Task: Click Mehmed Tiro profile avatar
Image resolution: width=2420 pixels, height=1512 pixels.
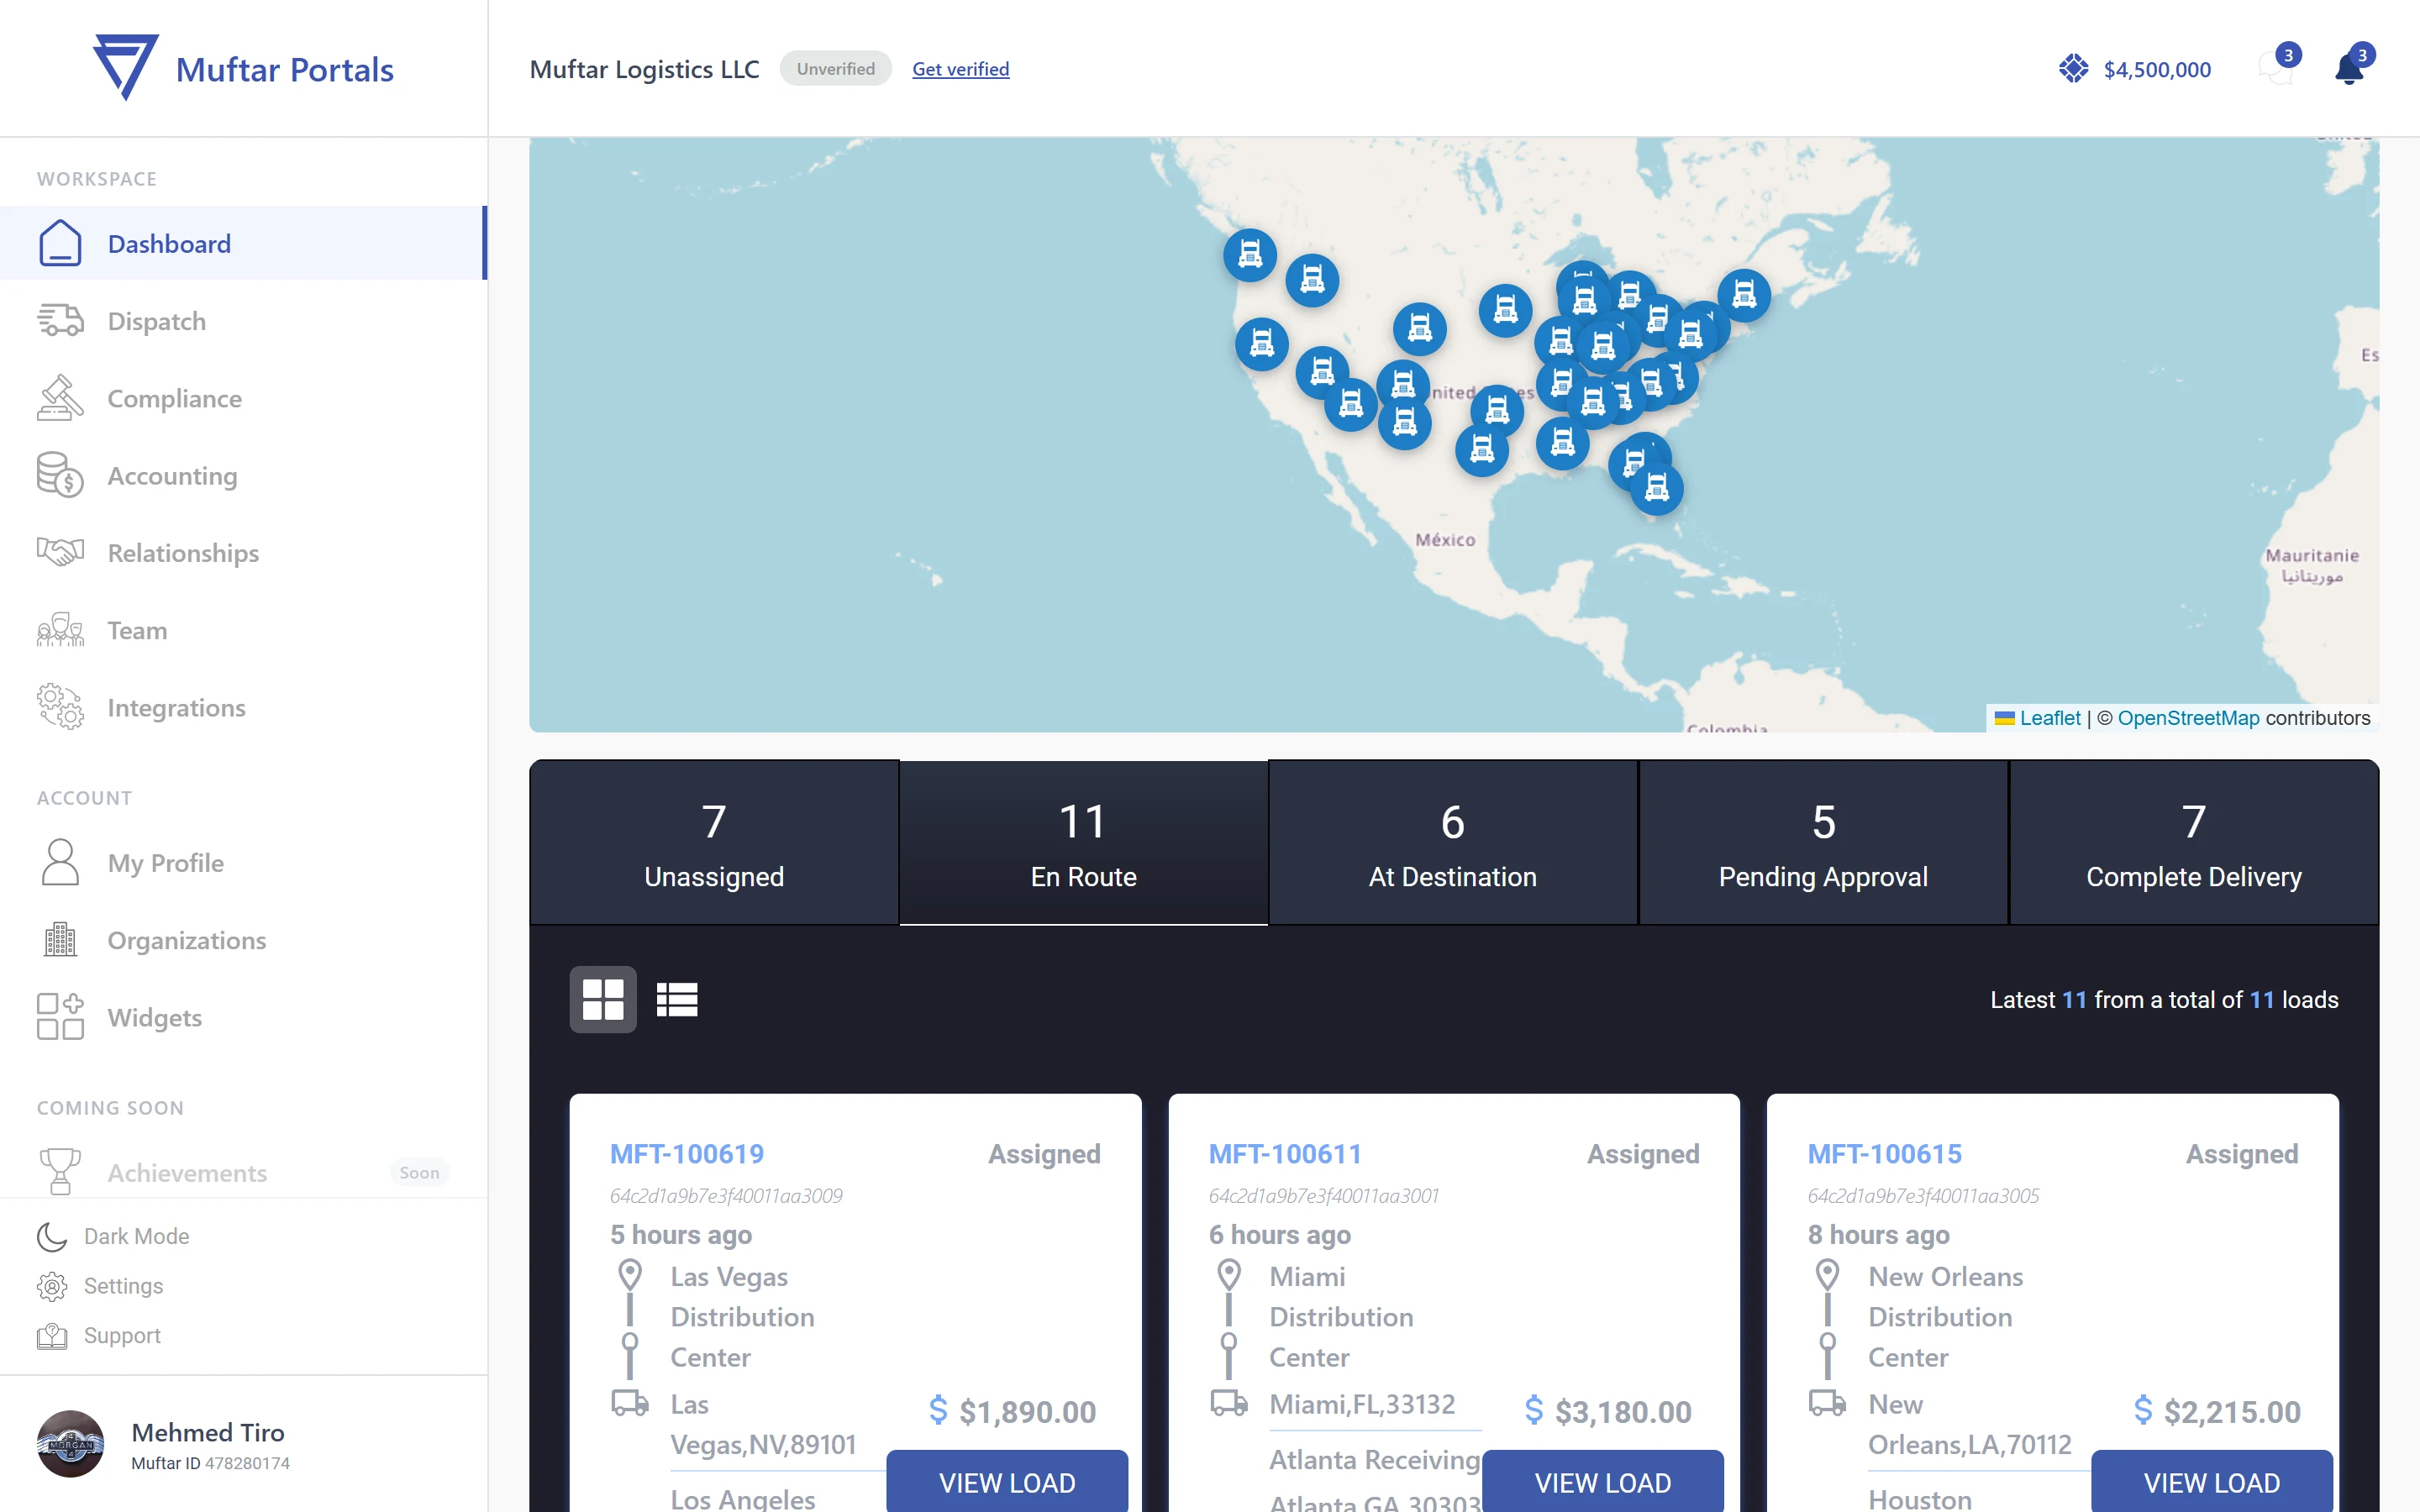Action: point(70,1444)
